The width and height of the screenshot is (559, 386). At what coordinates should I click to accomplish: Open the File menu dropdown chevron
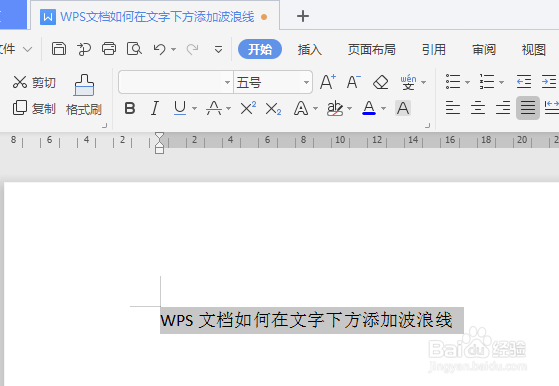[x=27, y=49]
